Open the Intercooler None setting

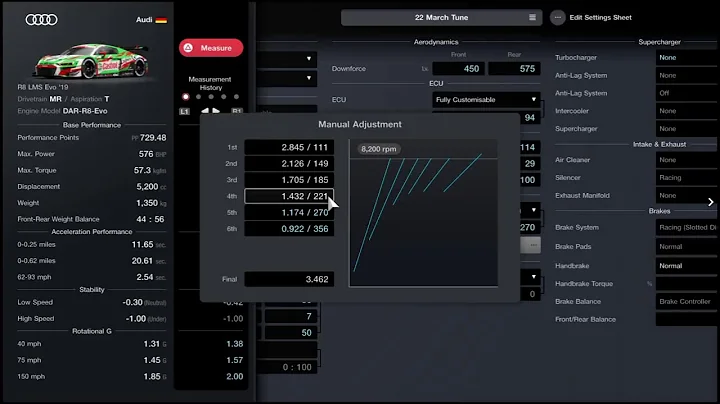point(686,111)
